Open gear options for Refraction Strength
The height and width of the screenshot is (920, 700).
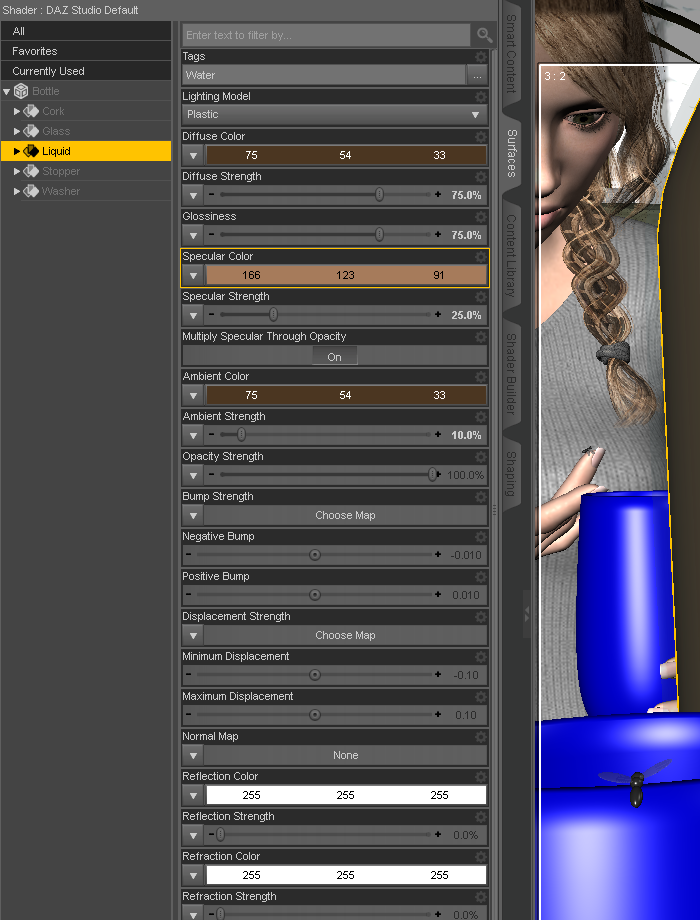pyautogui.click(x=481, y=896)
